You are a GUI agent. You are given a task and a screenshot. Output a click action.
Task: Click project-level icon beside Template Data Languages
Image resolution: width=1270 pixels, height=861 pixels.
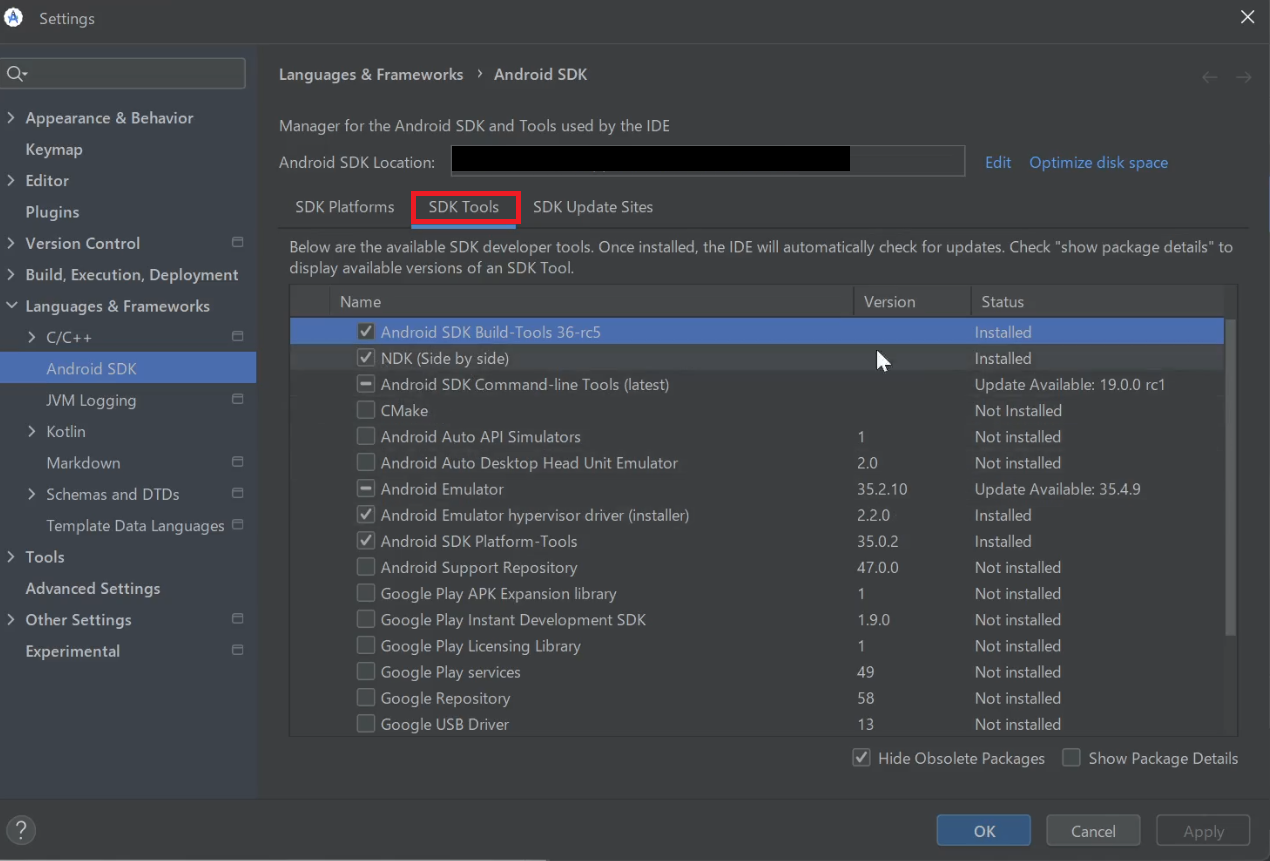tap(237, 525)
